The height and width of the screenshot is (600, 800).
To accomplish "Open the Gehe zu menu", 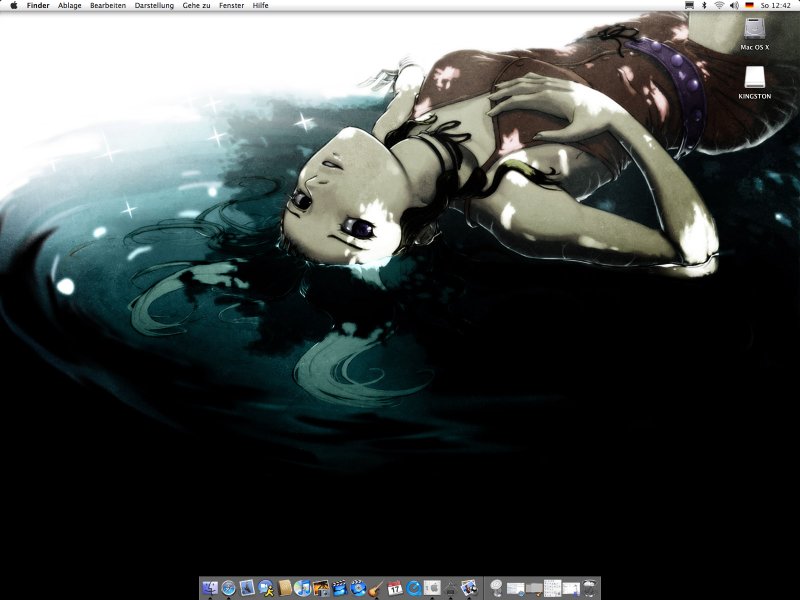I will [x=196, y=5].
